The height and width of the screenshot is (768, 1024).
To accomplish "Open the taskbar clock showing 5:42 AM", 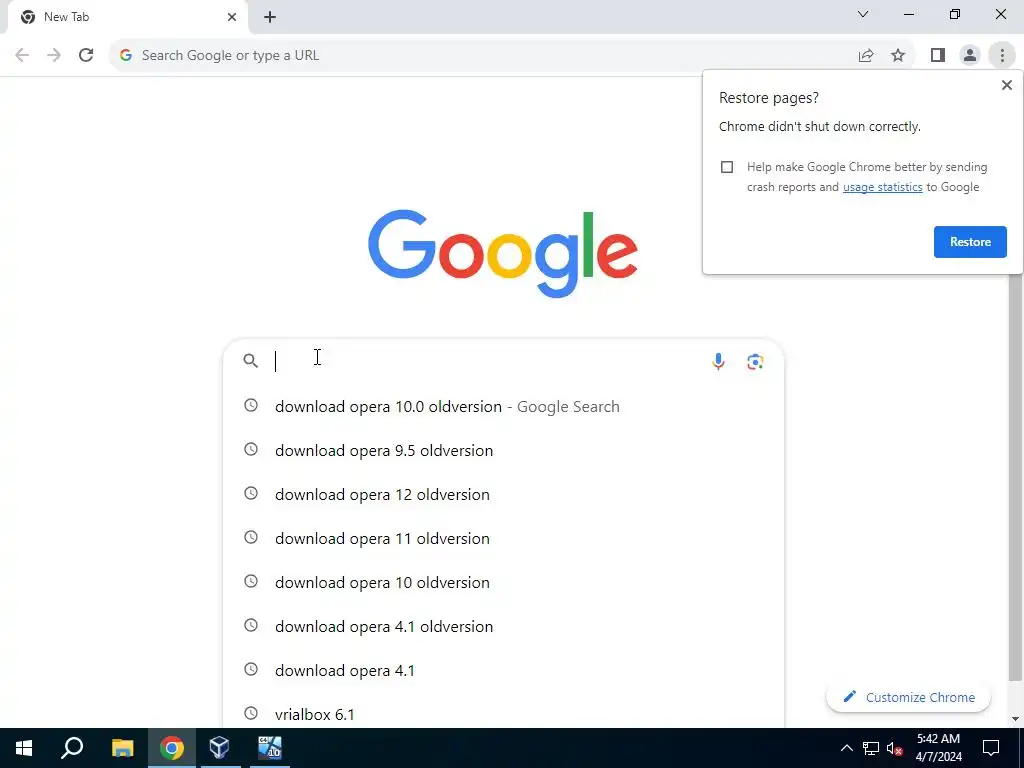I will 938,748.
